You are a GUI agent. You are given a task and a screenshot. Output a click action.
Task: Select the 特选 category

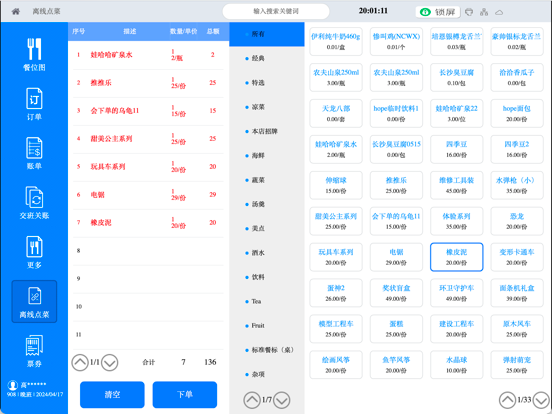(267, 83)
